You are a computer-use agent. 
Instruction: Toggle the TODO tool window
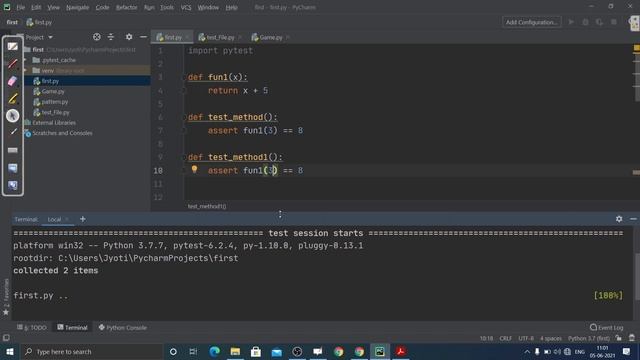pyautogui.click(x=32, y=327)
